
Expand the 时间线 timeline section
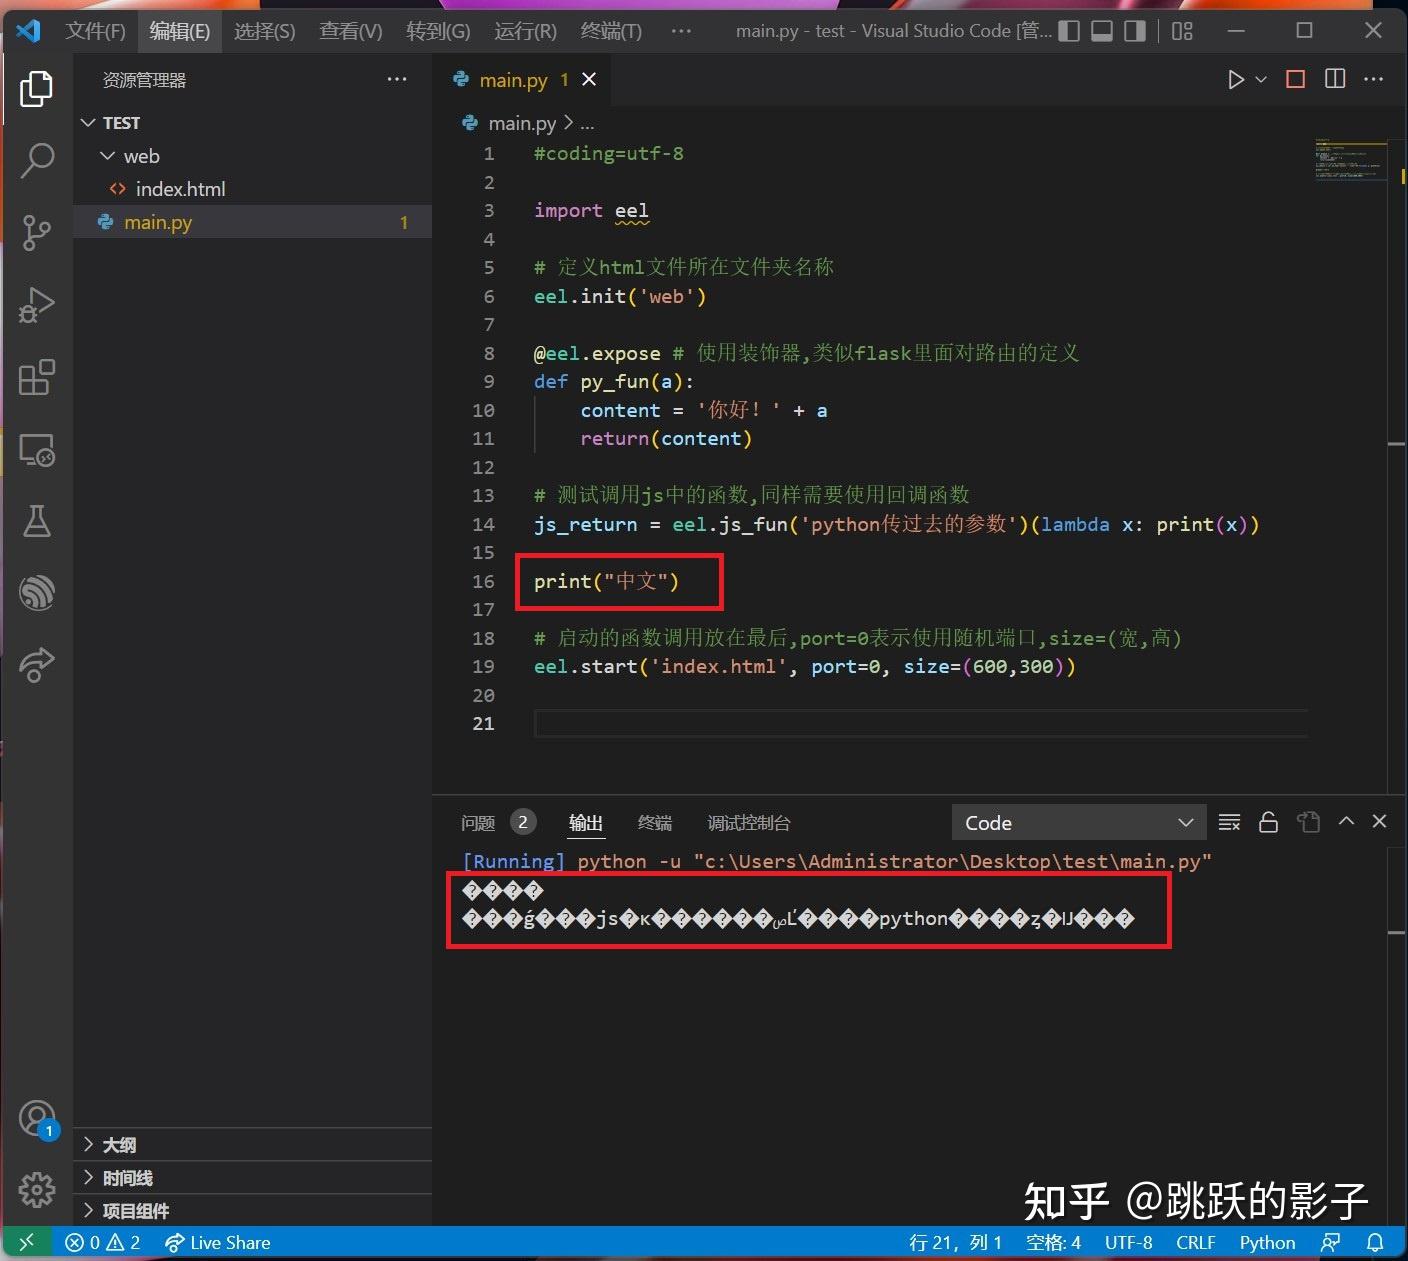(253, 1178)
